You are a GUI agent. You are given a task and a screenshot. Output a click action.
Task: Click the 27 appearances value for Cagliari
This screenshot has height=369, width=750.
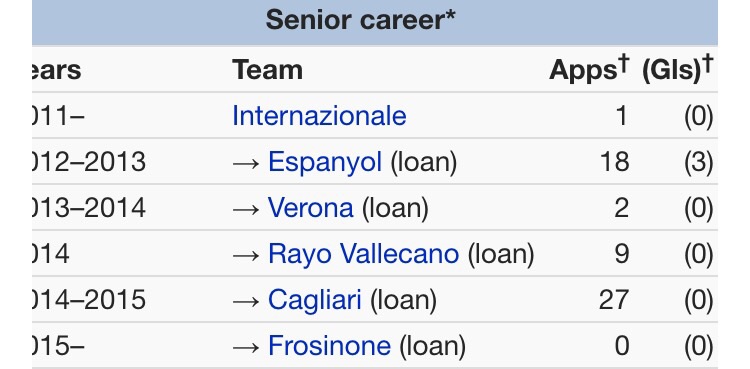click(x=614, y=300)
